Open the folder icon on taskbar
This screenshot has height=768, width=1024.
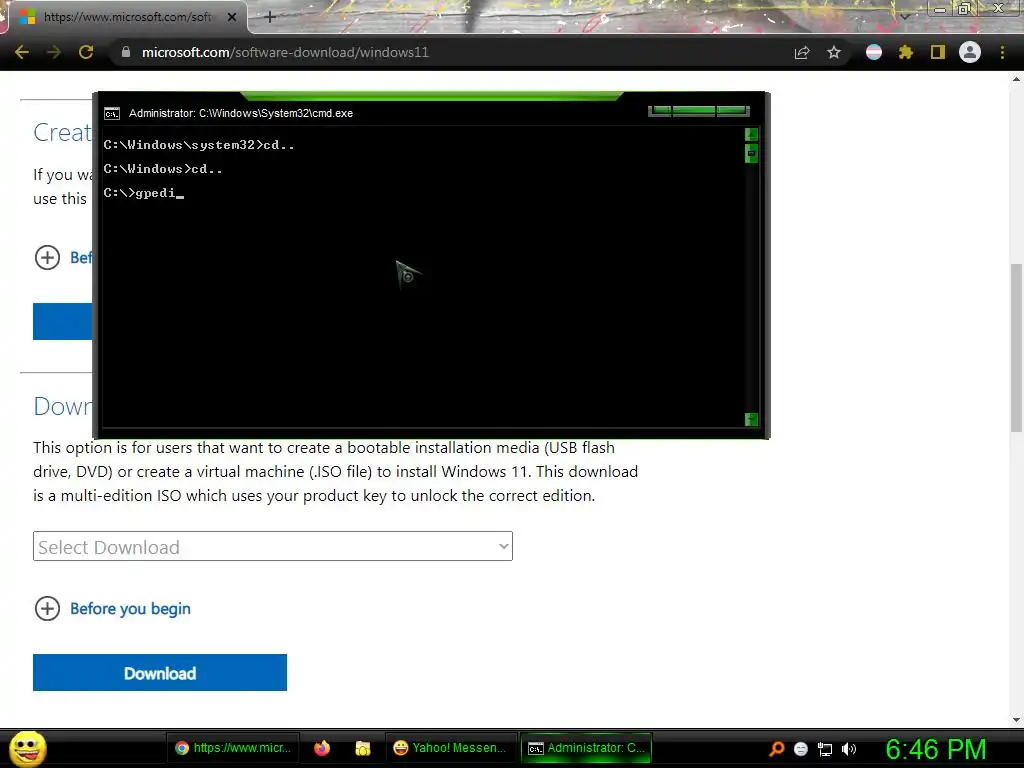pos(362,748)
